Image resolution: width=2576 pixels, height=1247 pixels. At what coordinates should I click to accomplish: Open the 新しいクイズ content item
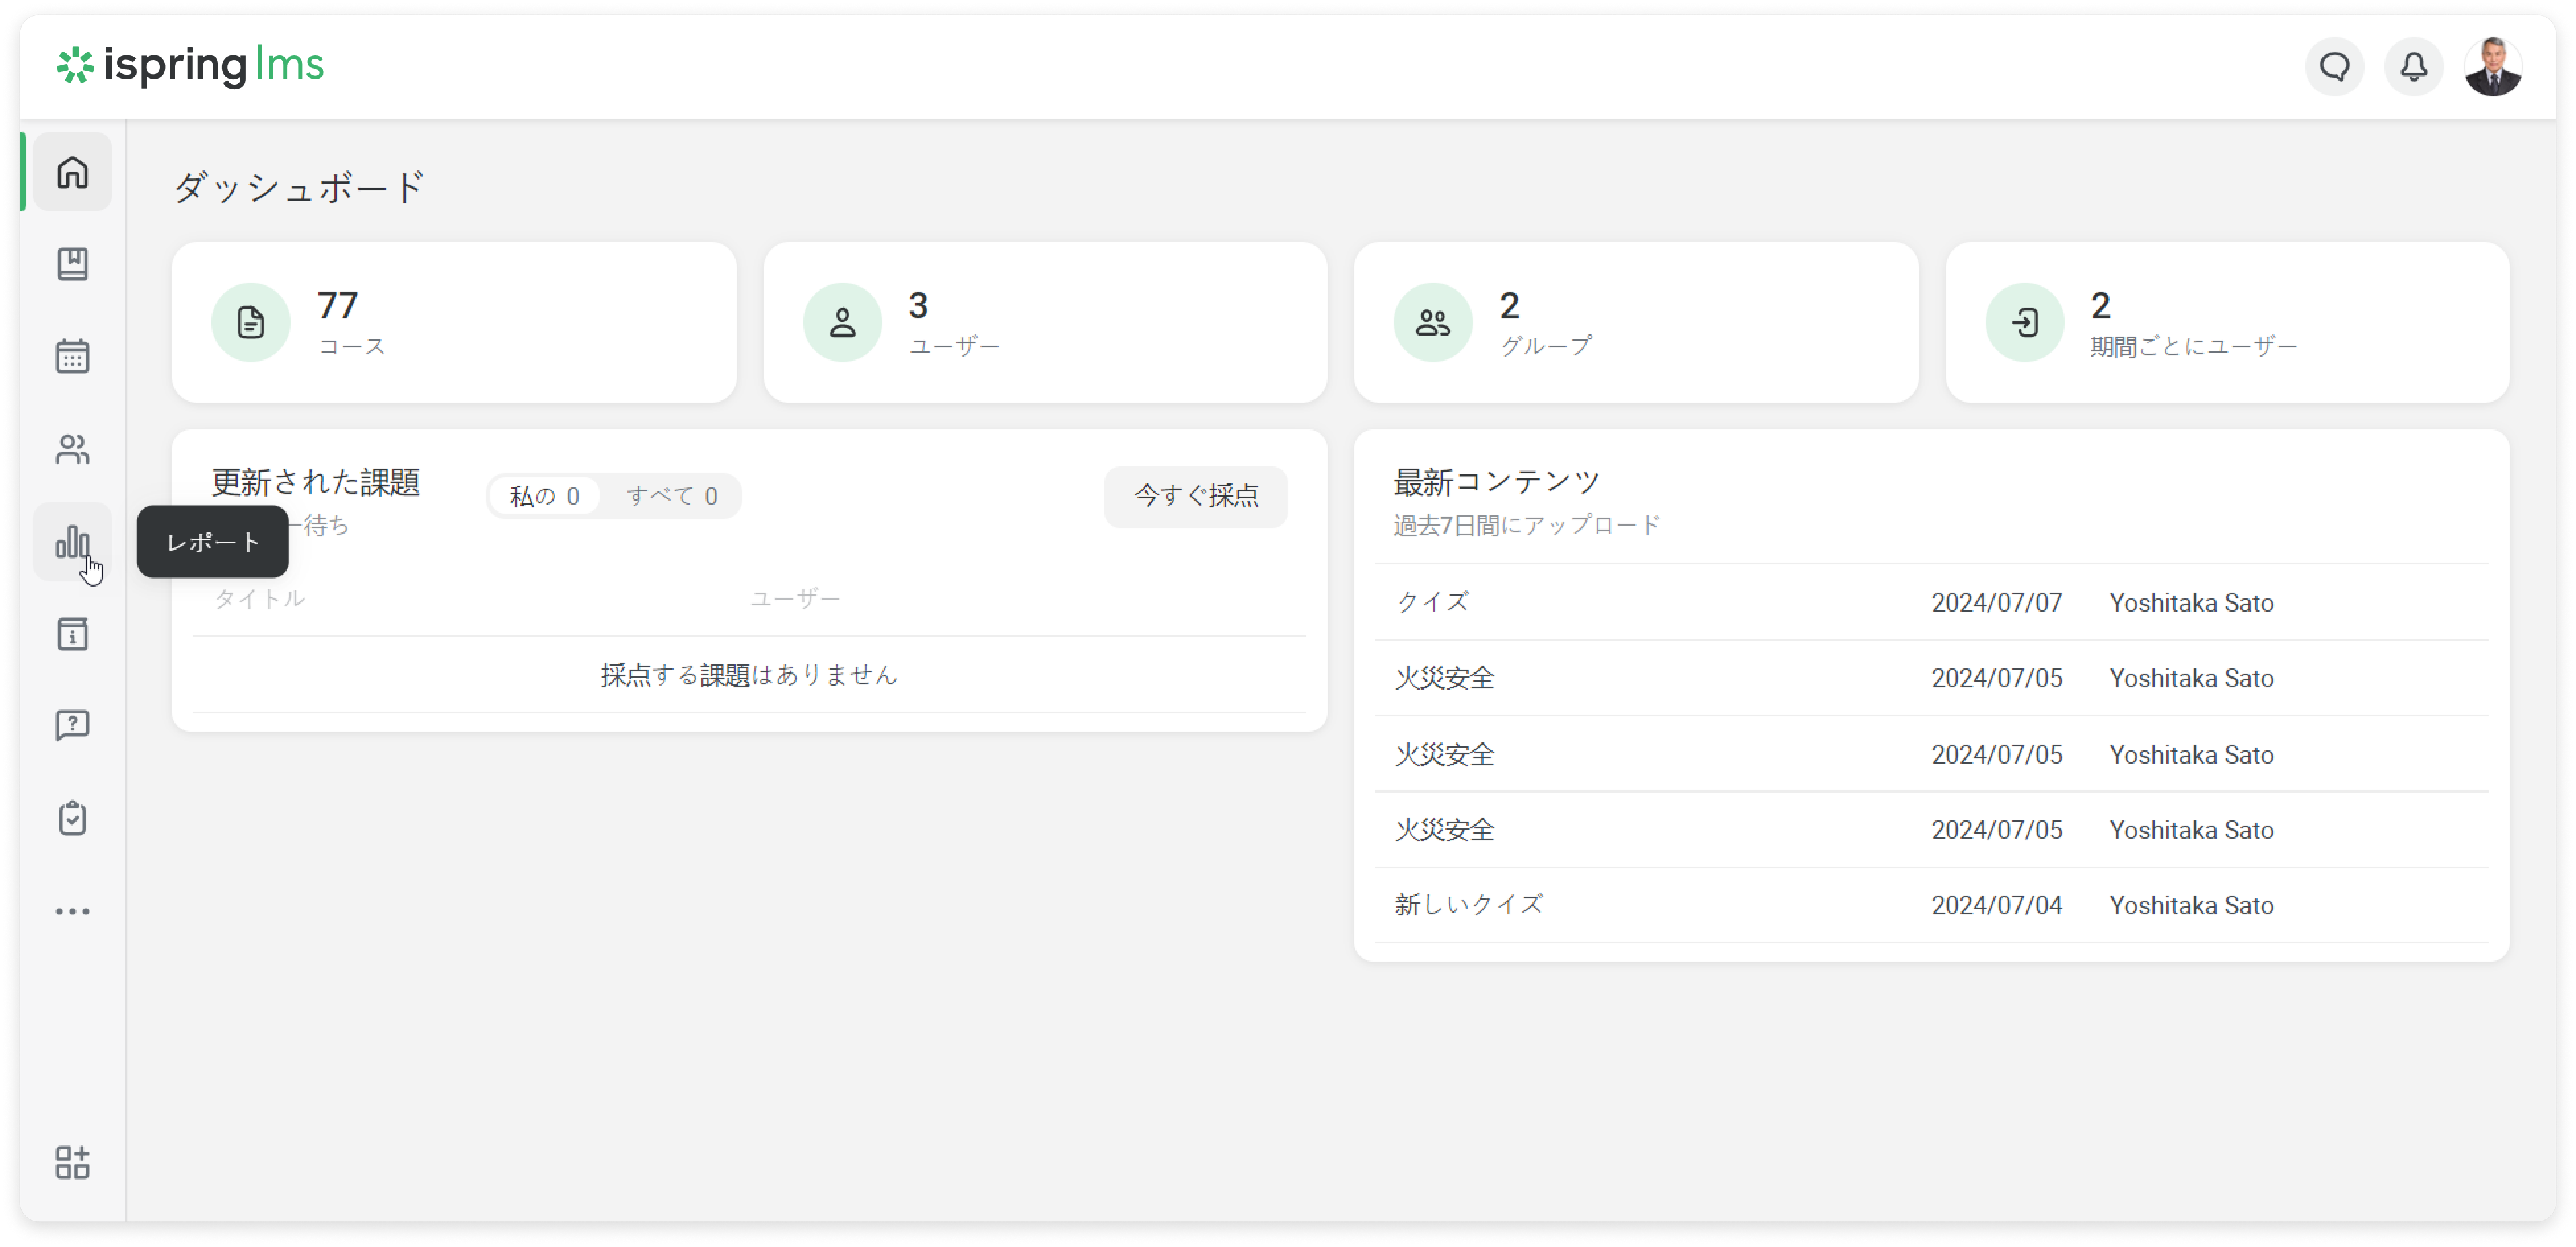click(1469, 905)
